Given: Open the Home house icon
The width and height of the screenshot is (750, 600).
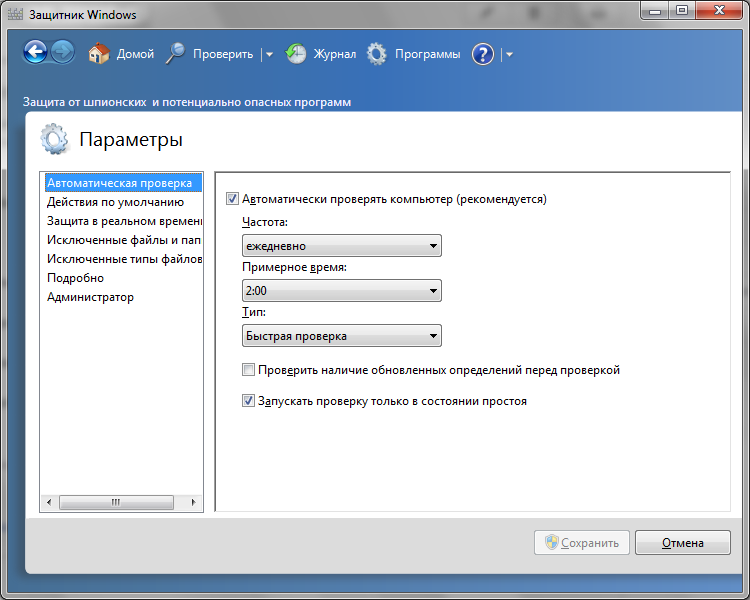Looking at the screenshot, I should click(99, 54).
